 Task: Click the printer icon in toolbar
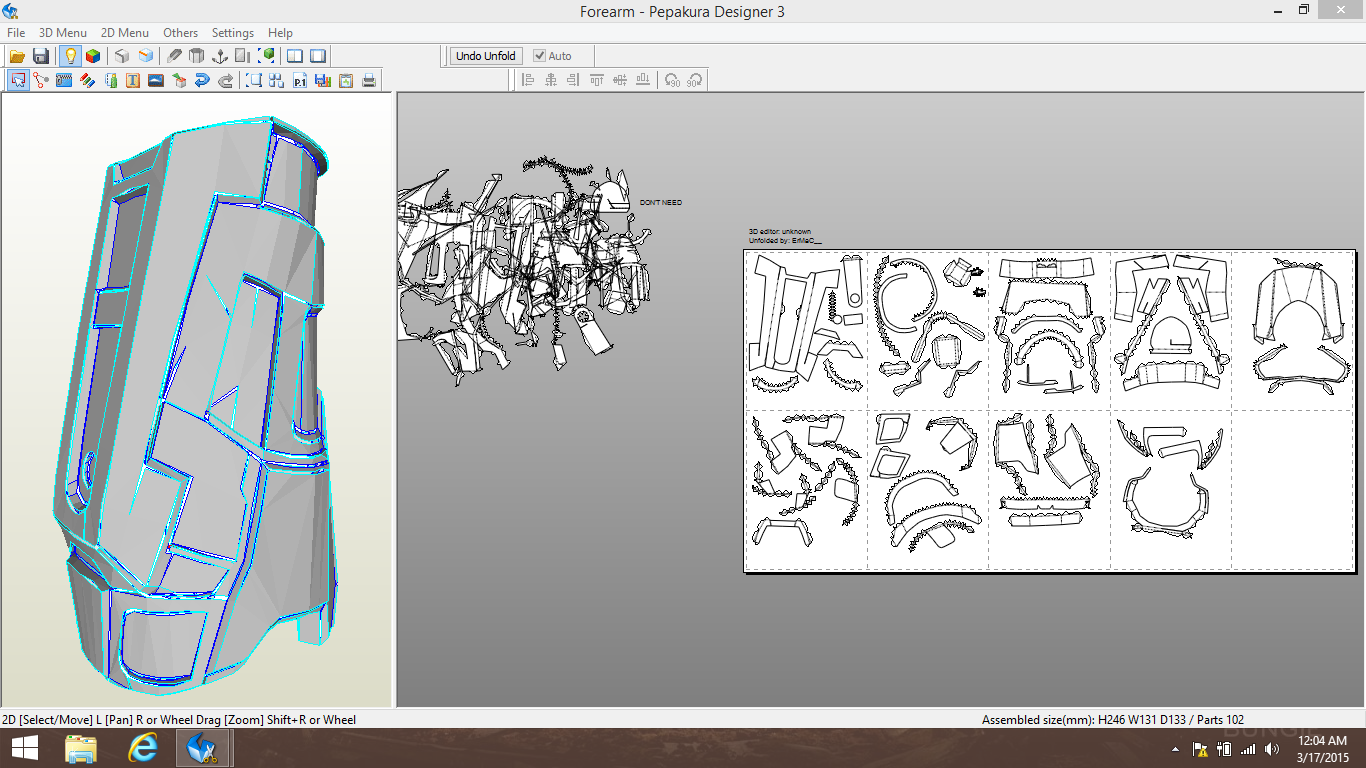point(369,81)
